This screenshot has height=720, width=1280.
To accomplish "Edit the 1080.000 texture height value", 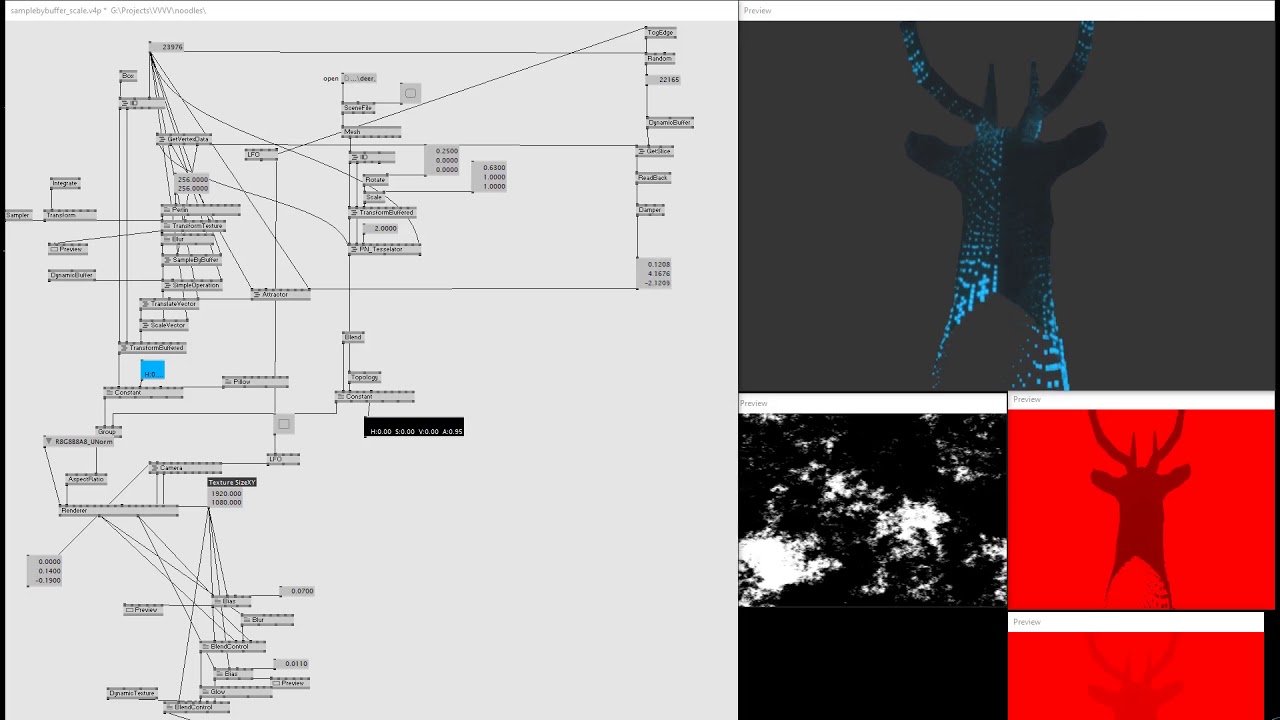I will tap(226, 503).
